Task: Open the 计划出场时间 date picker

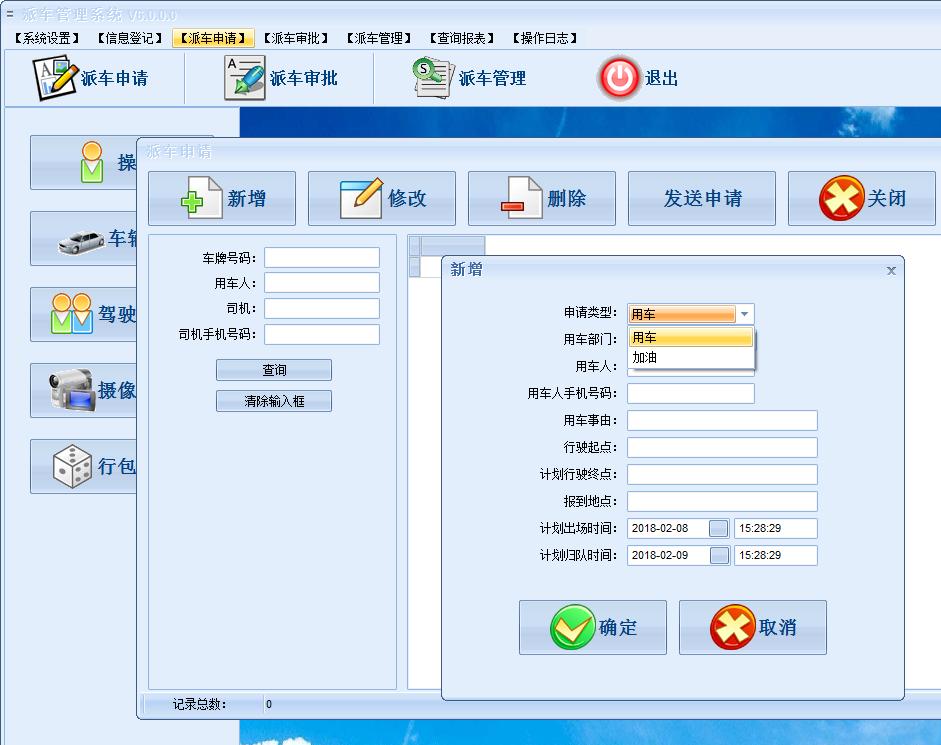Action: coord(718,528)
